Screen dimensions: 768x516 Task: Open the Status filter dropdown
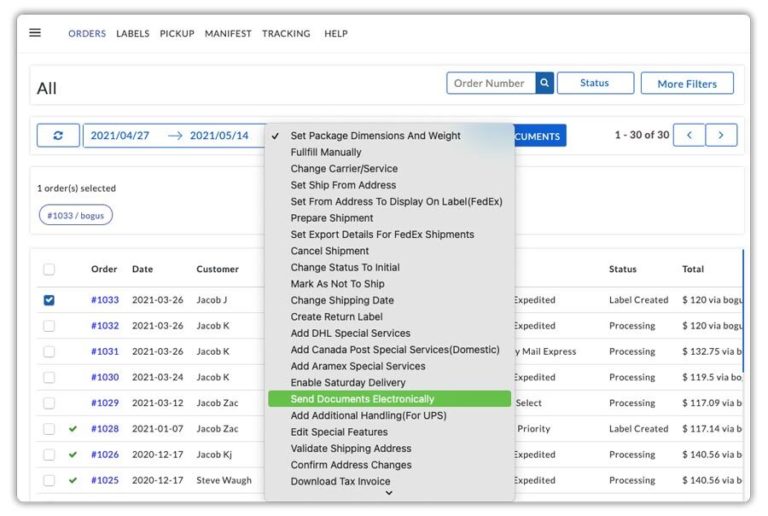(x=595, y=83)
